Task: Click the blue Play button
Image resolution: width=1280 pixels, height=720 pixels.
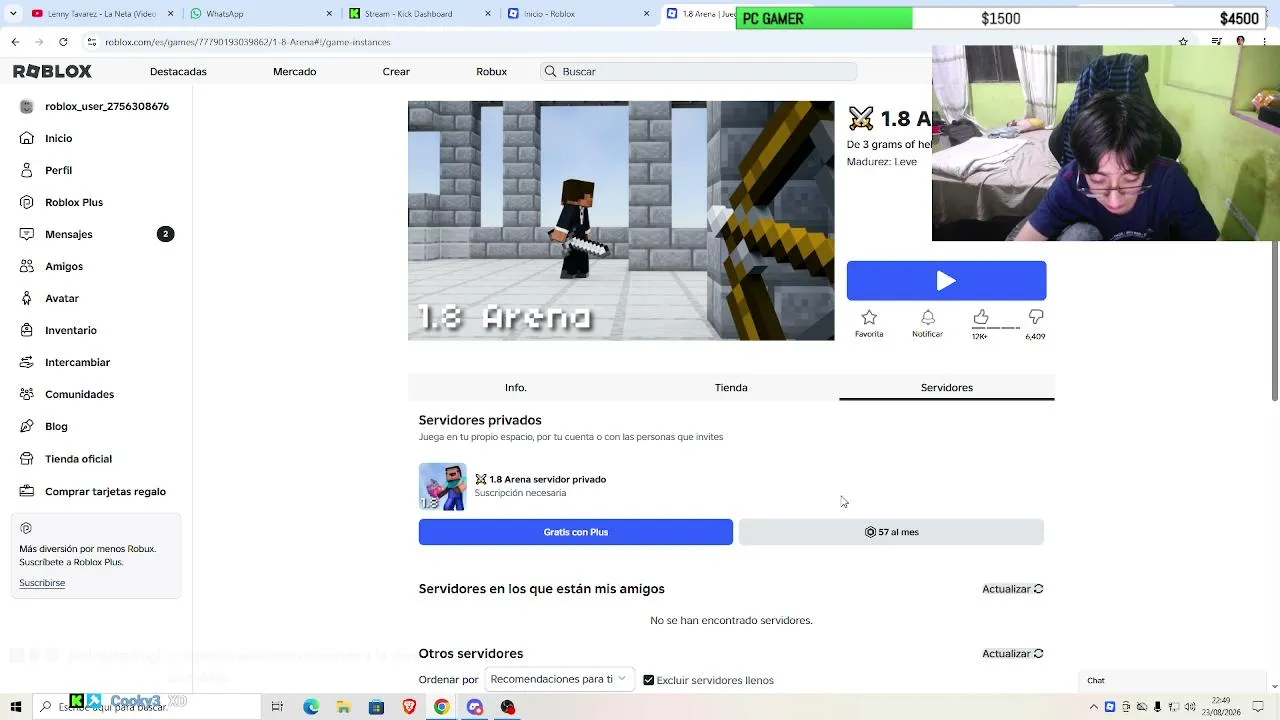Action: [946, 281]
